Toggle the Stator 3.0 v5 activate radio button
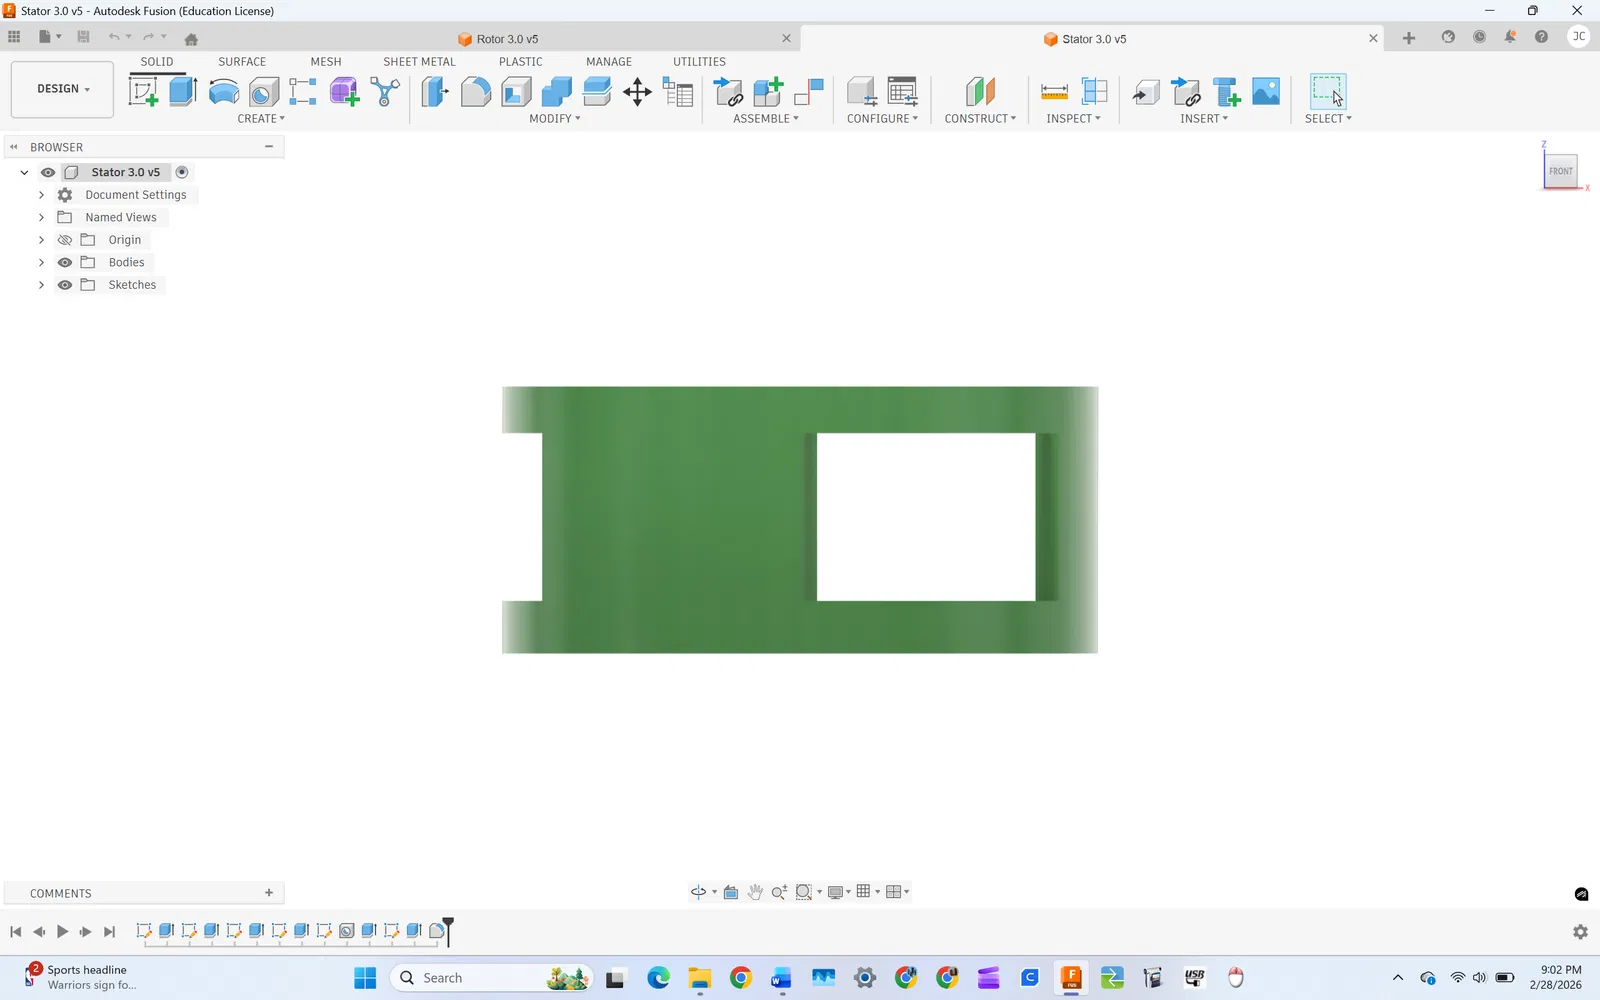Viewport: 1600px width, 1000px height. pyautogui.click(x=182, y=172)
